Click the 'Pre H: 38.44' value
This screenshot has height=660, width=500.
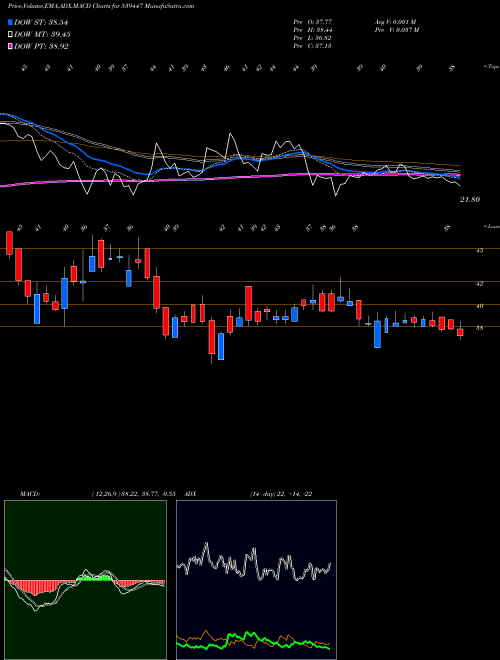pos(313,30)
